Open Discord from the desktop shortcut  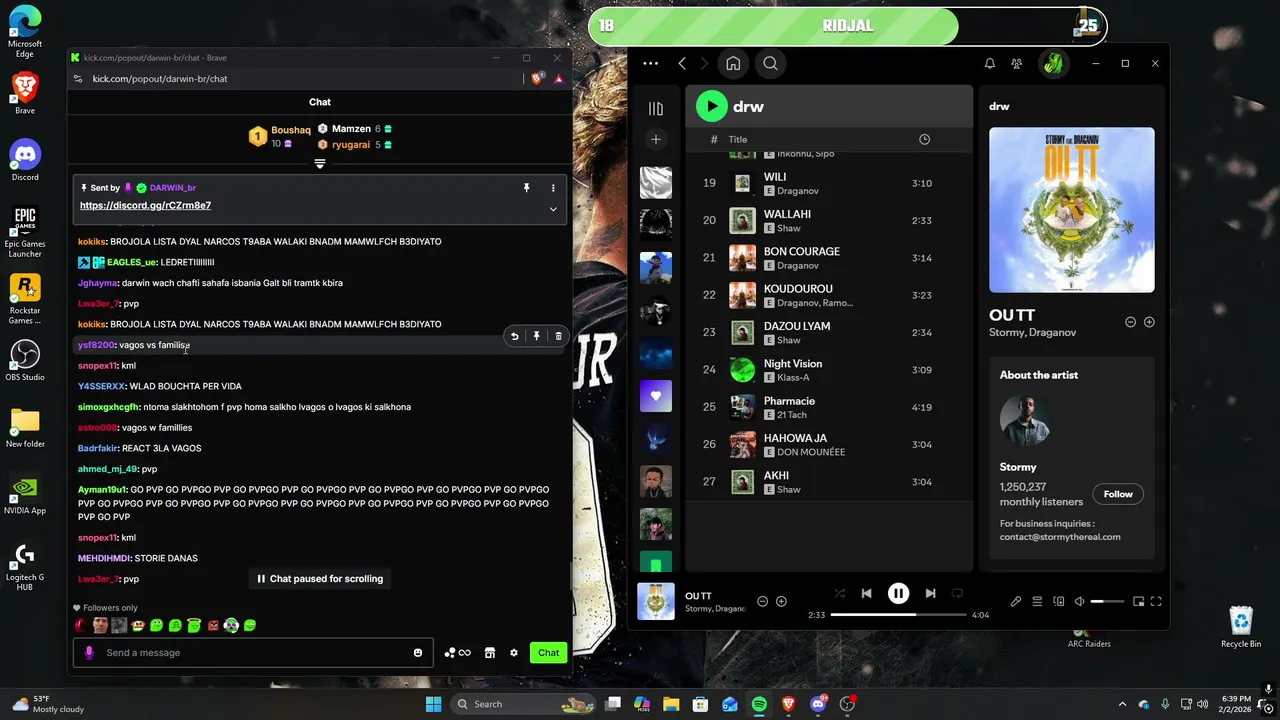(x=25, y=160)
